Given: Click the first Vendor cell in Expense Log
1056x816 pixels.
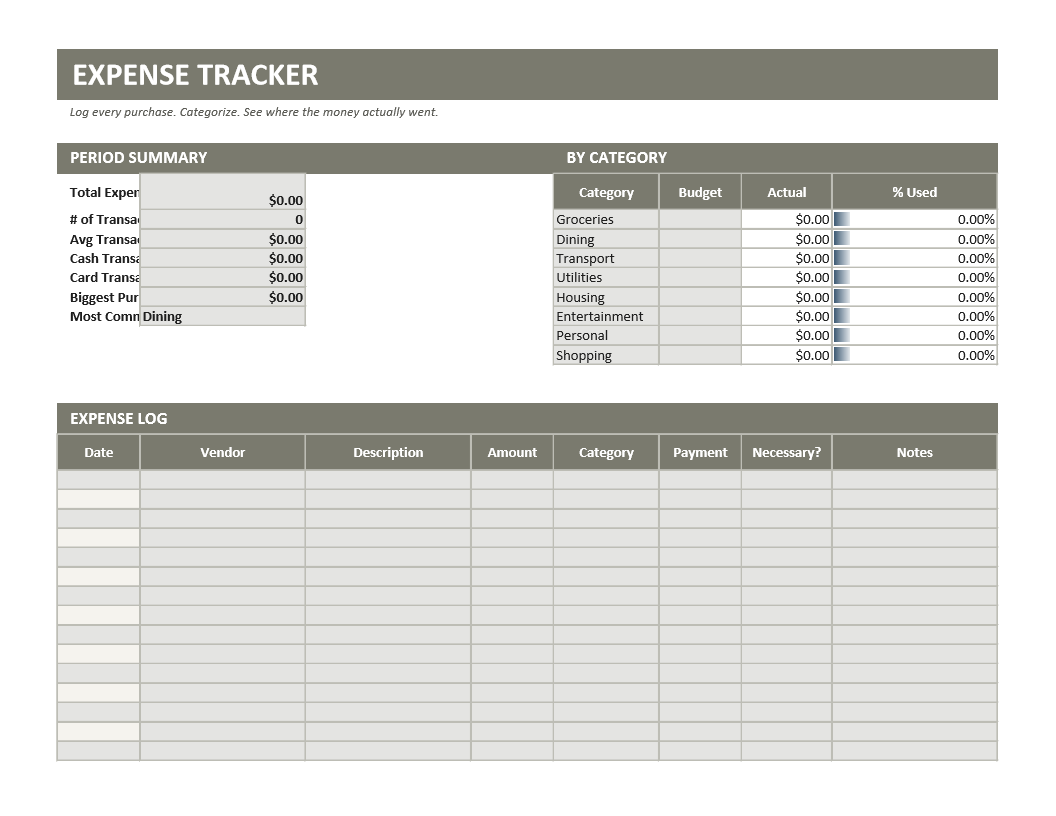Looking at the screenshot, I should click(223, 479).
